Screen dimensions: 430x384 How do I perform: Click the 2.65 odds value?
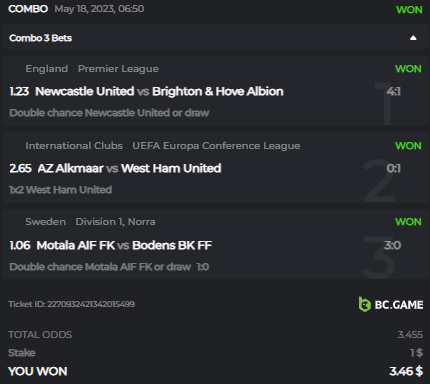tap(20, 168)
